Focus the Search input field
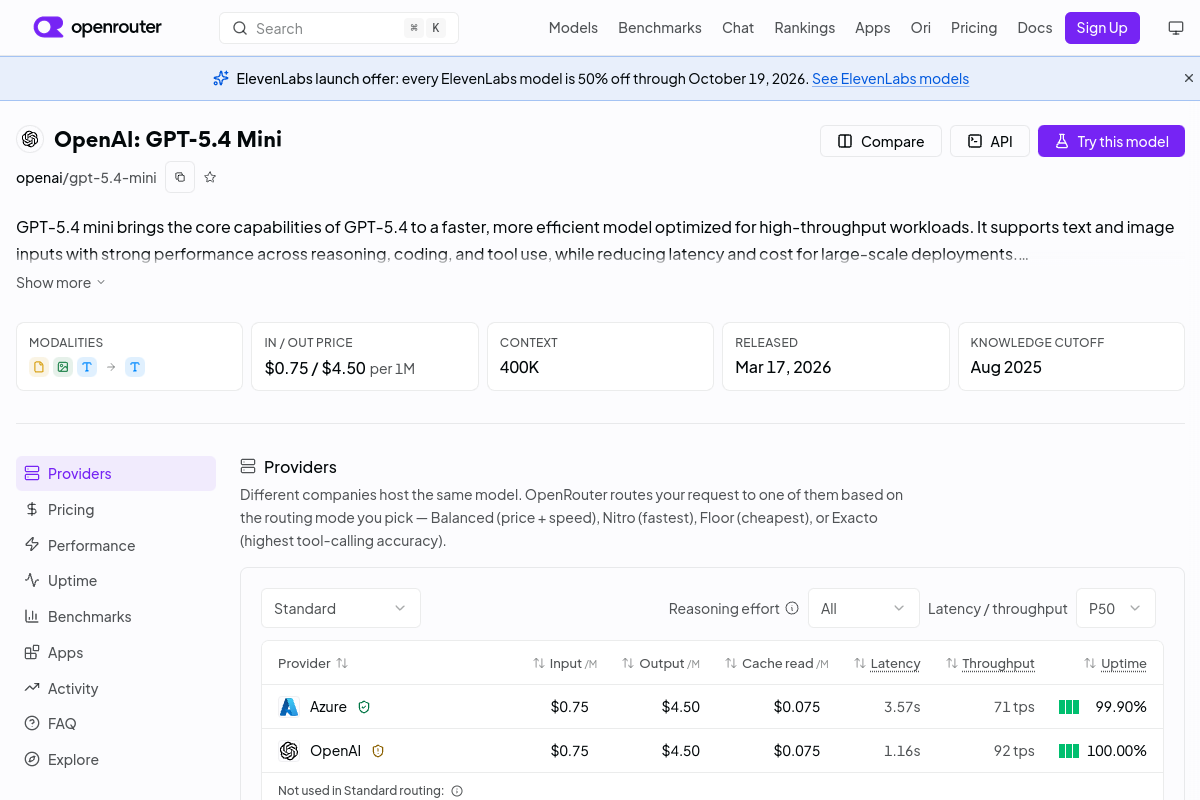This screenshot has height=800, width=1200. (339, 28)
